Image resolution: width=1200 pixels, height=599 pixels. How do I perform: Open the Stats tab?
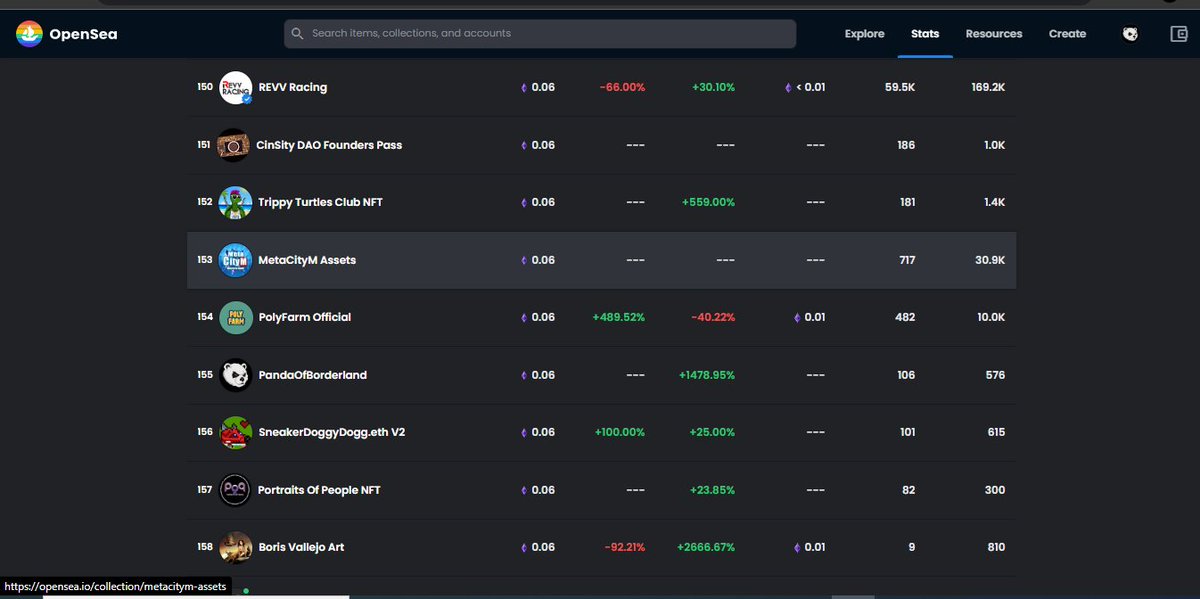coord(925,34)
